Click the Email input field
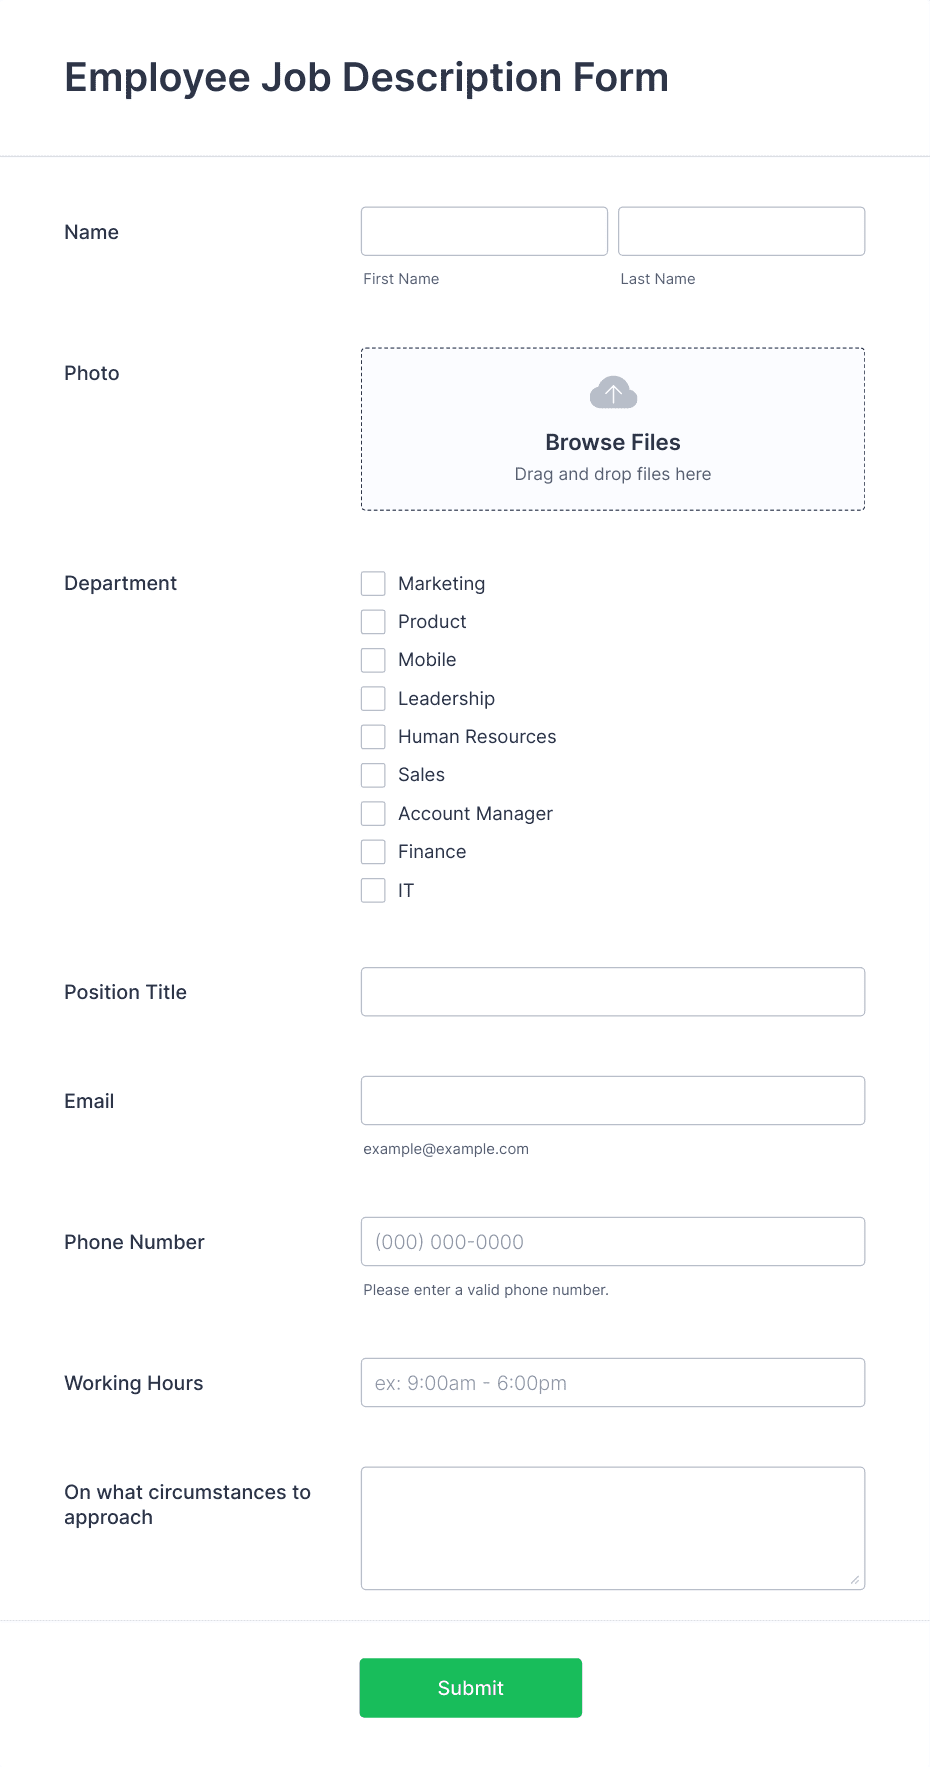The width and height of the screenshot is (930, 1767). pyautogui.click(x=613, y=1100)
